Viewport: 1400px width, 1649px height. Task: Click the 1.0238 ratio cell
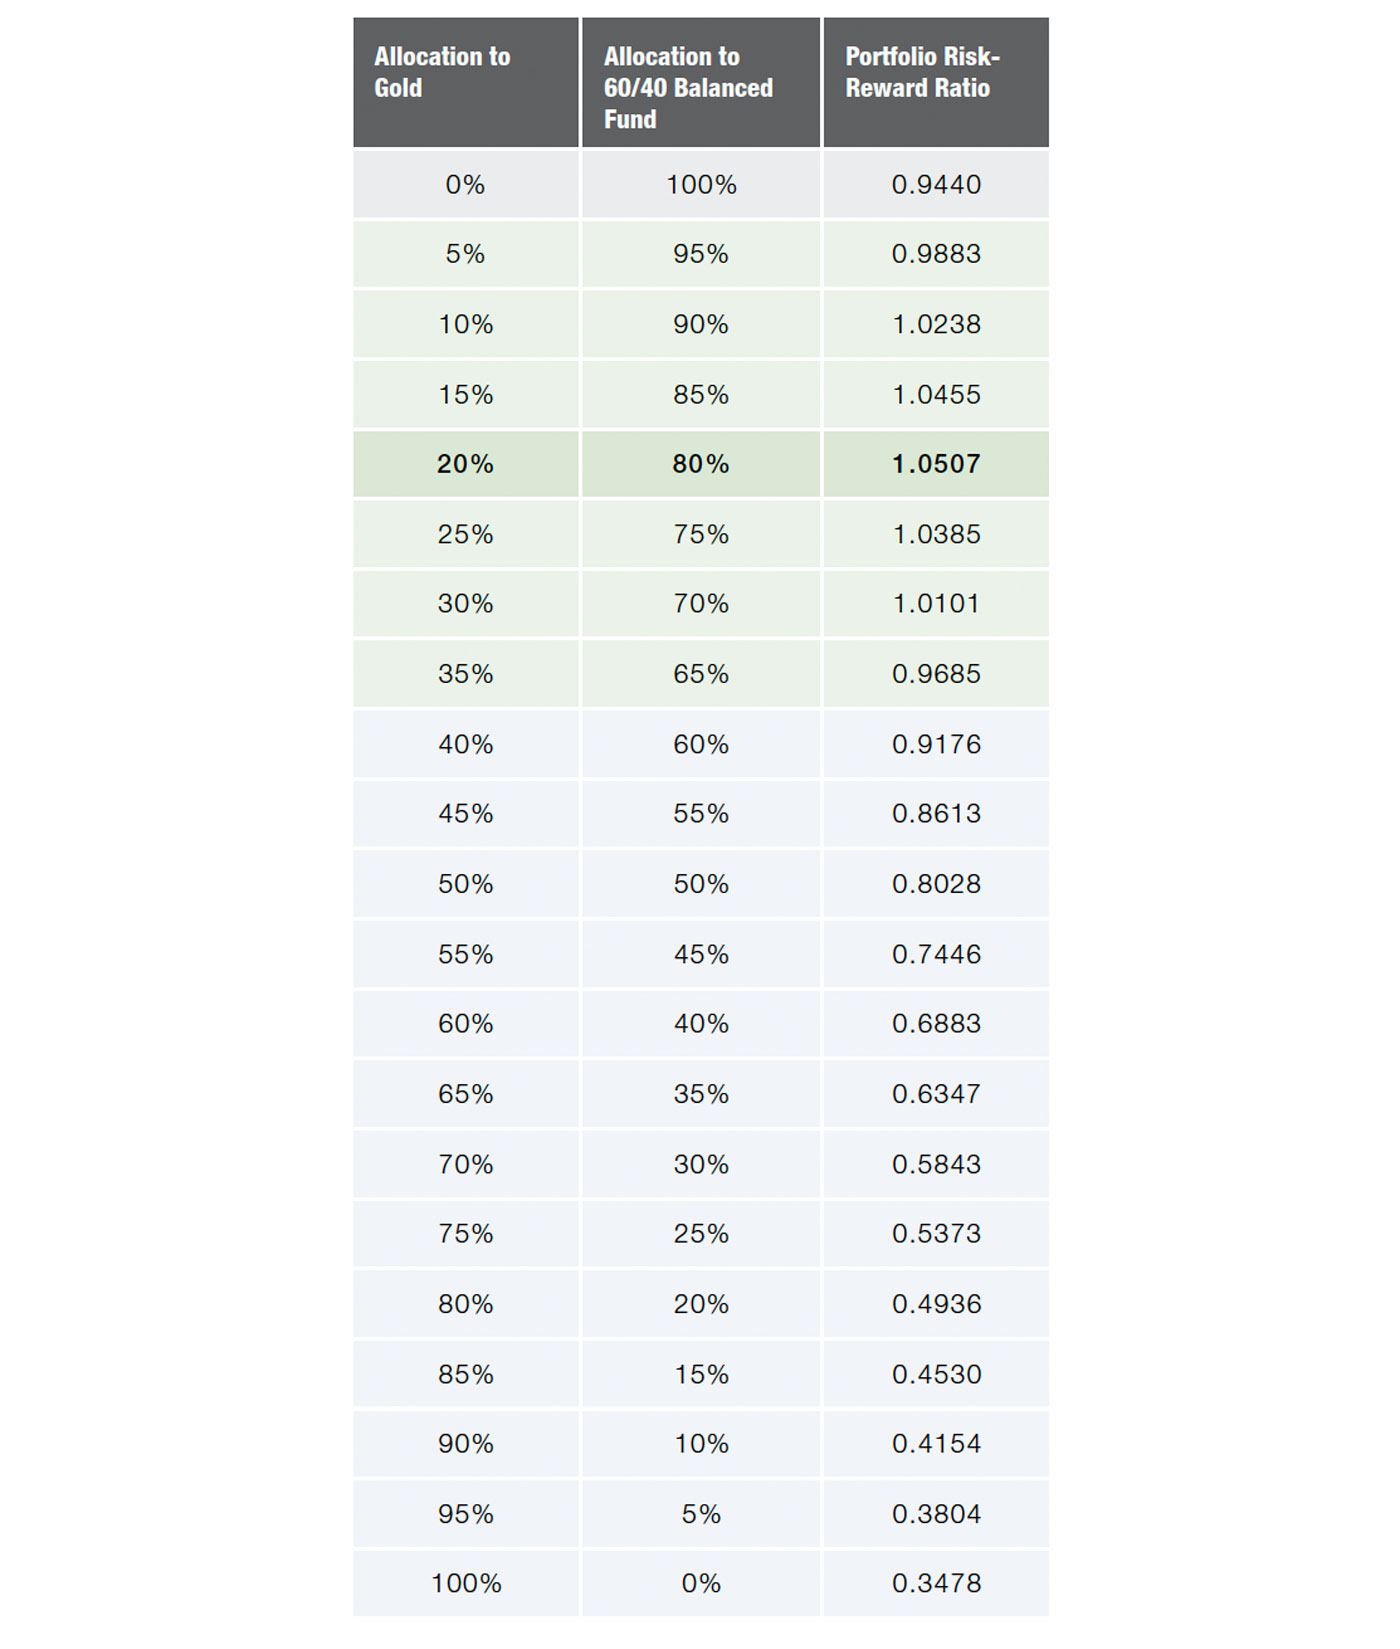point(936,324)
